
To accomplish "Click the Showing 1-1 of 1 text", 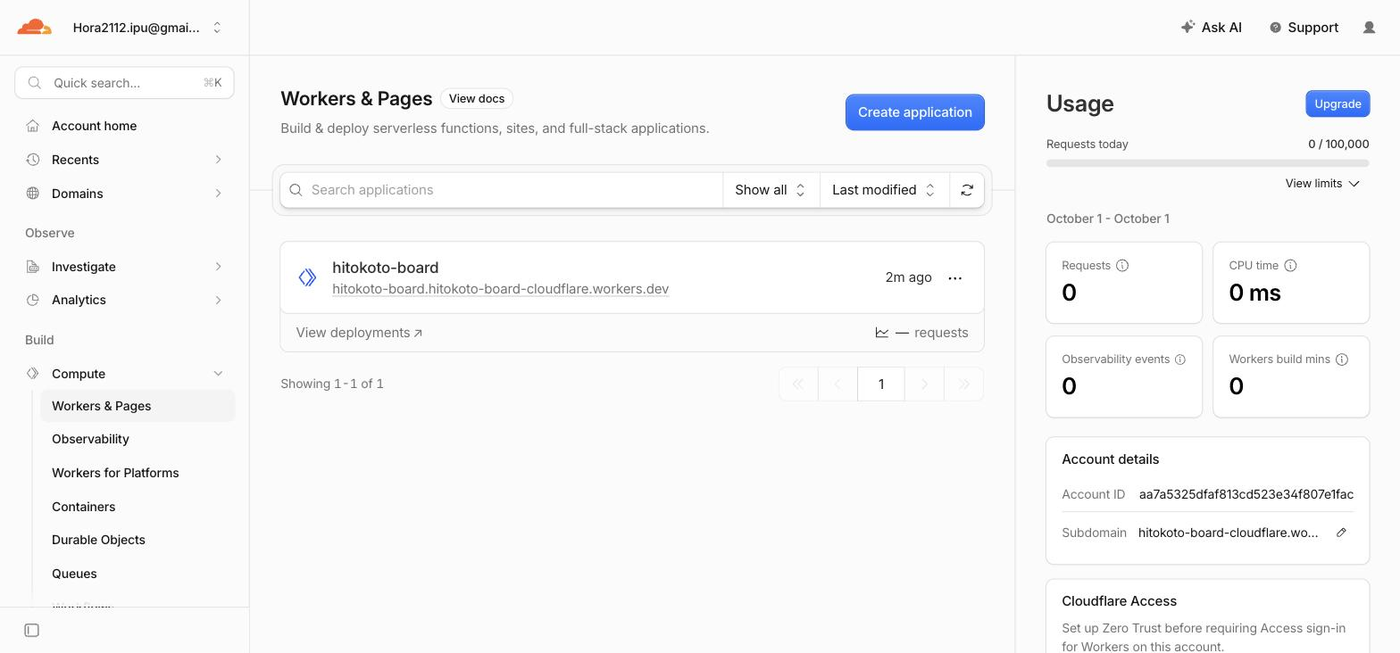I will [332, 384].
